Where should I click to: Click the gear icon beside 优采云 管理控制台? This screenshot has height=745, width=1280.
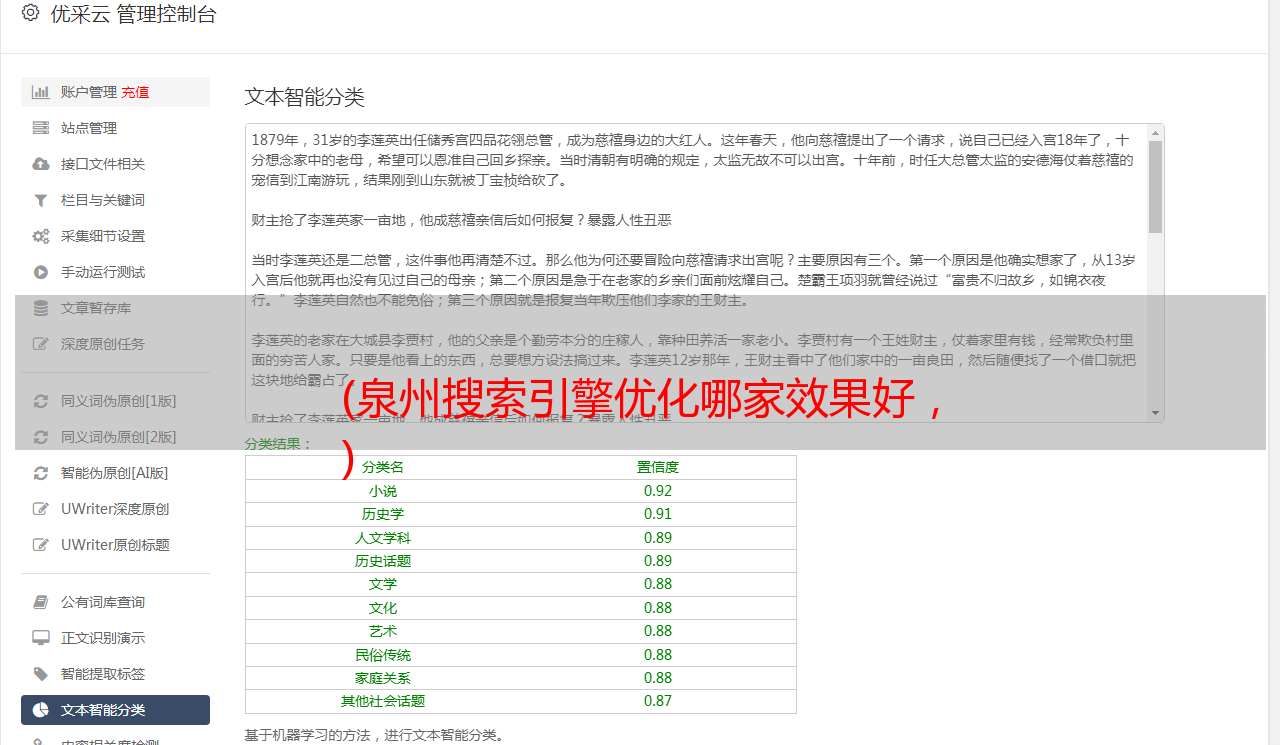tap(30, 13)
